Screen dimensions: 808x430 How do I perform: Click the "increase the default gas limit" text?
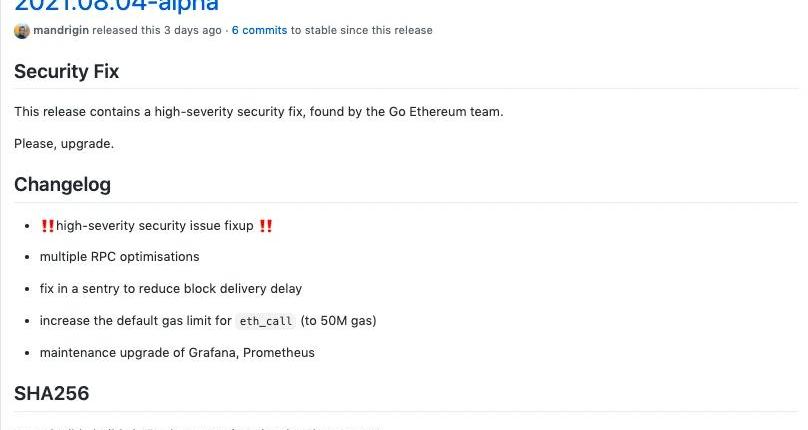(135, 321)
